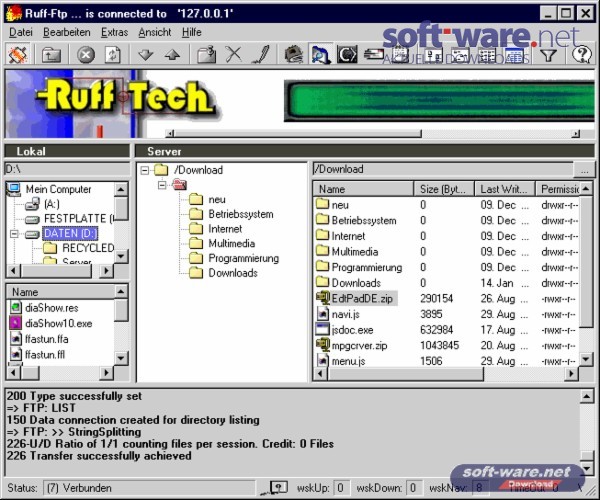Click the funnel filter toolbar icon
600x500 pixels.
[x=548, y=55]
